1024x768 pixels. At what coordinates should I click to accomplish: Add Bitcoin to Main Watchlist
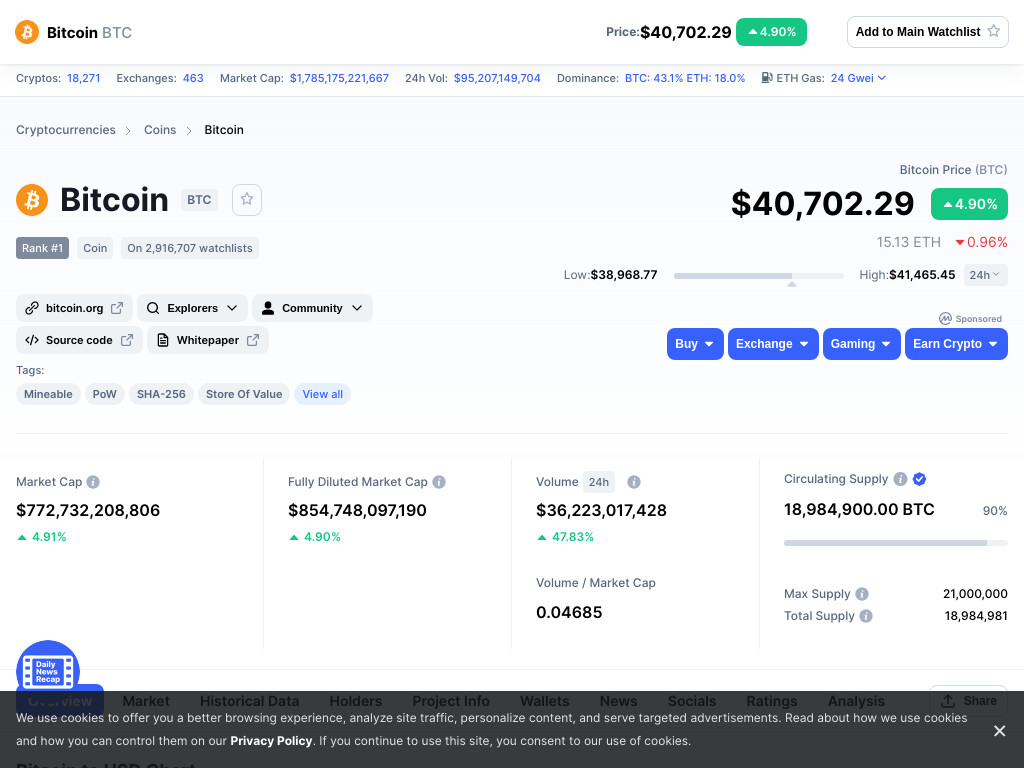click(927, 32)
